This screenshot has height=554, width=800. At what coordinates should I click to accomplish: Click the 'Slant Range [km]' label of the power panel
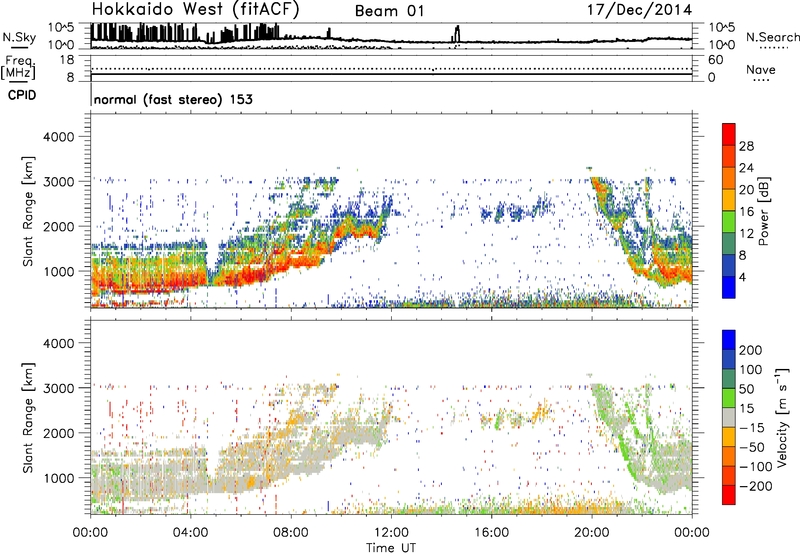pyautogui.click(x=28, y=211)
